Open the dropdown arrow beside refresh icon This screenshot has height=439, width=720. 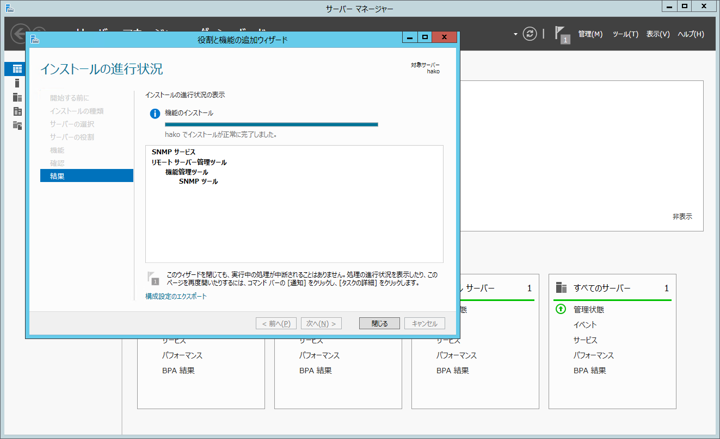[515, 34]
